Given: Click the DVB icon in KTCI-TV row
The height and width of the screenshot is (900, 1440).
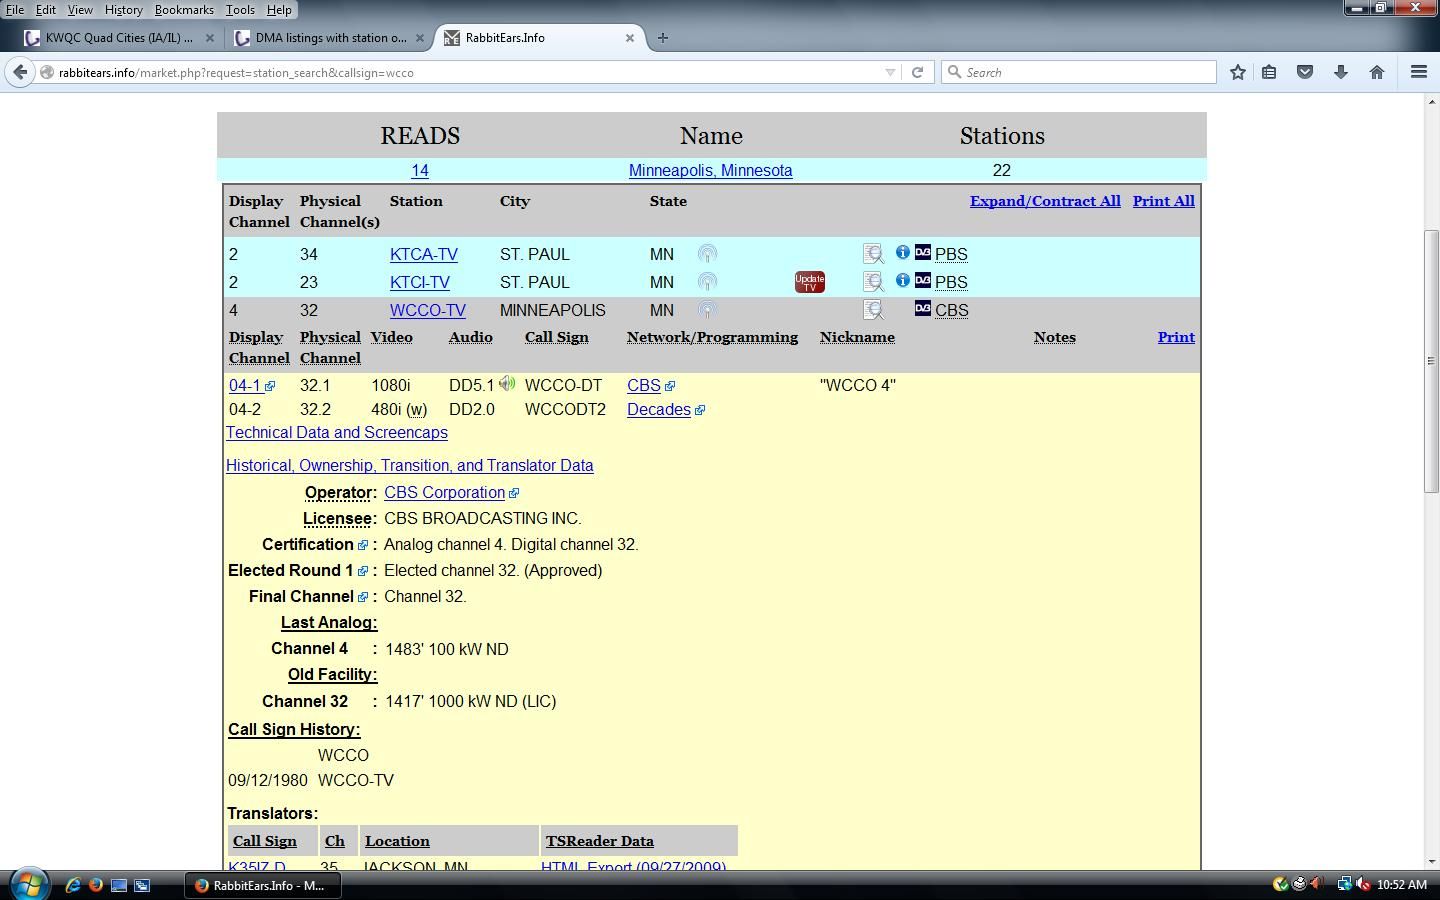Looking at the screenshot, I should point(923,280).
